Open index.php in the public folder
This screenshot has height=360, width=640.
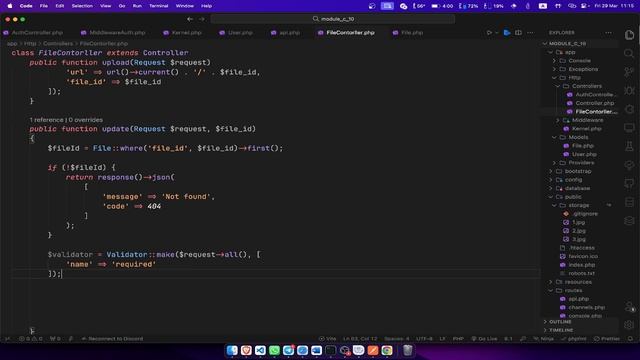coord(581,265)
